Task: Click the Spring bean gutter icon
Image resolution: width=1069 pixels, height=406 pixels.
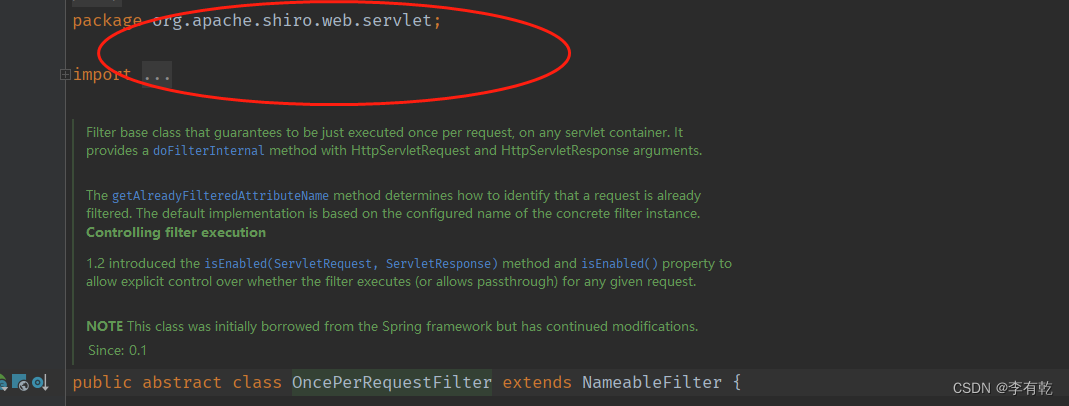Action: click(3, 383)
